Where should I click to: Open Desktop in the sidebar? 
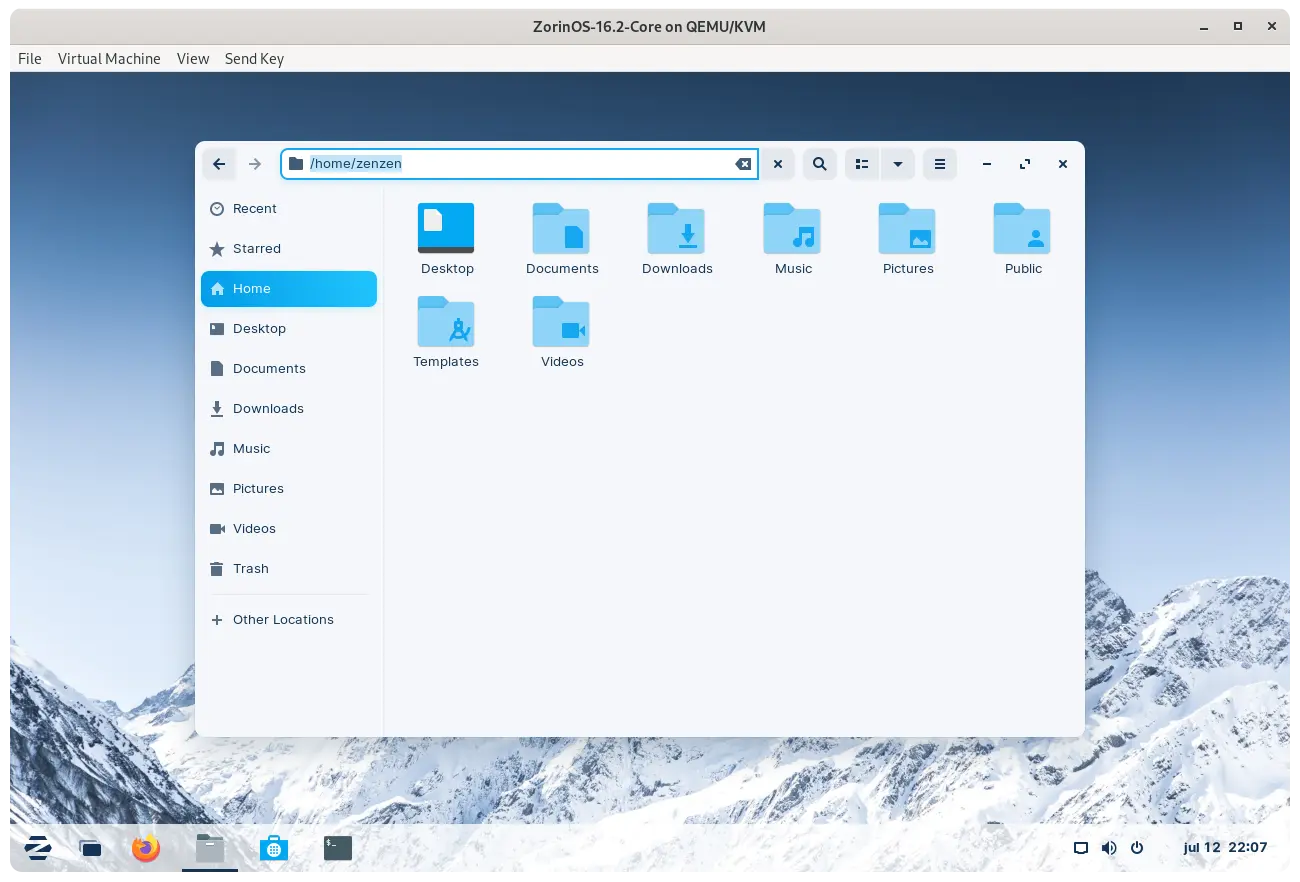point(289,329)
